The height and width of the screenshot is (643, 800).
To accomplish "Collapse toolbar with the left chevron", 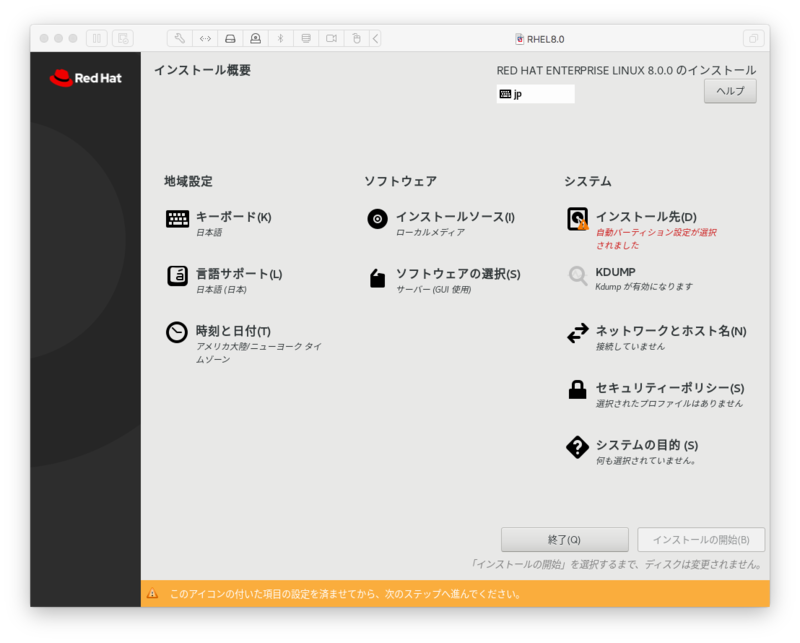I will (x=376, y=38).
